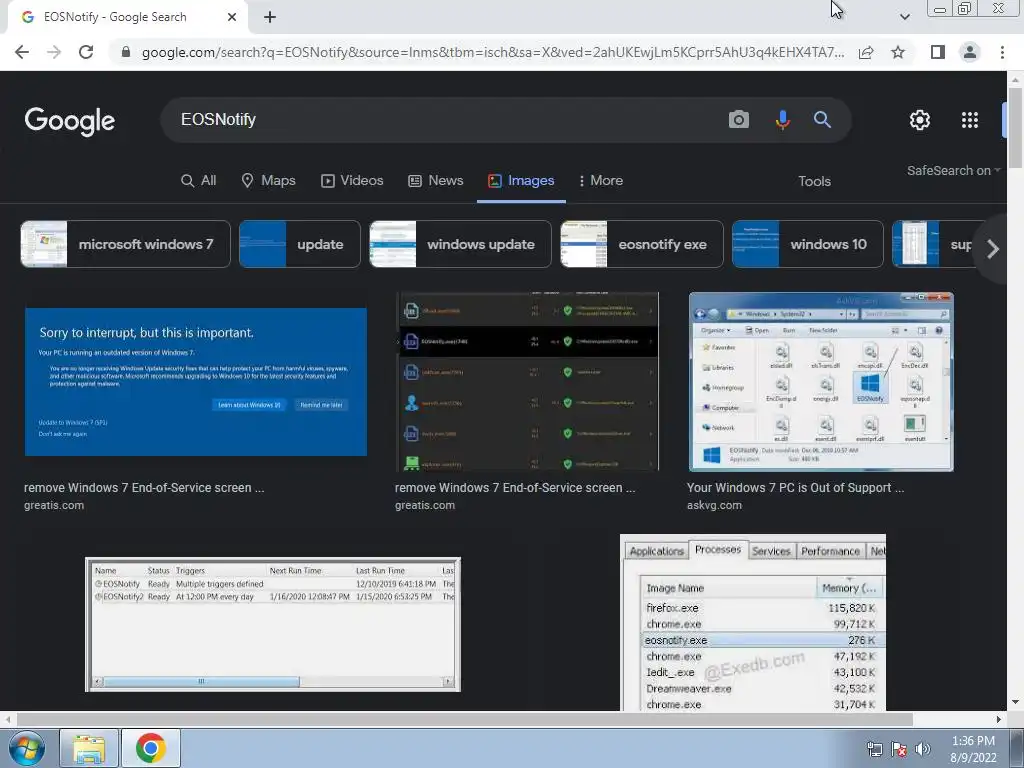Viewport: 1024px width, 768px height.
Task: Open the askvg.com result link
Action: coord(714,505)
